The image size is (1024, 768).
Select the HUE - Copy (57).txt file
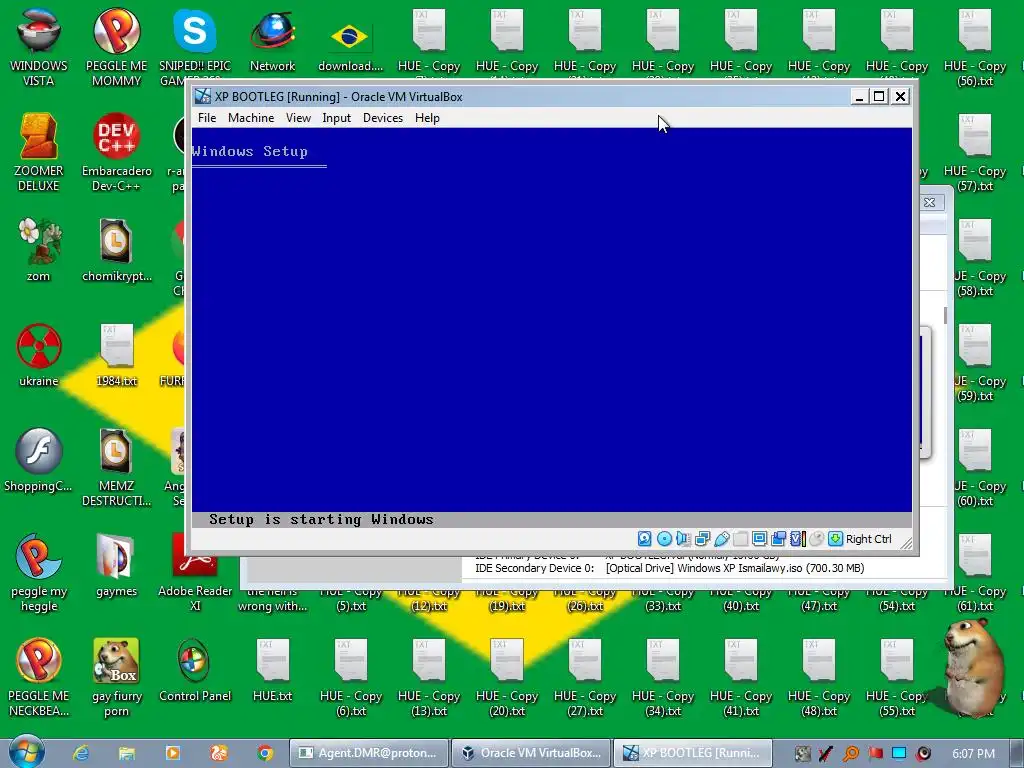tap(975, 152)
